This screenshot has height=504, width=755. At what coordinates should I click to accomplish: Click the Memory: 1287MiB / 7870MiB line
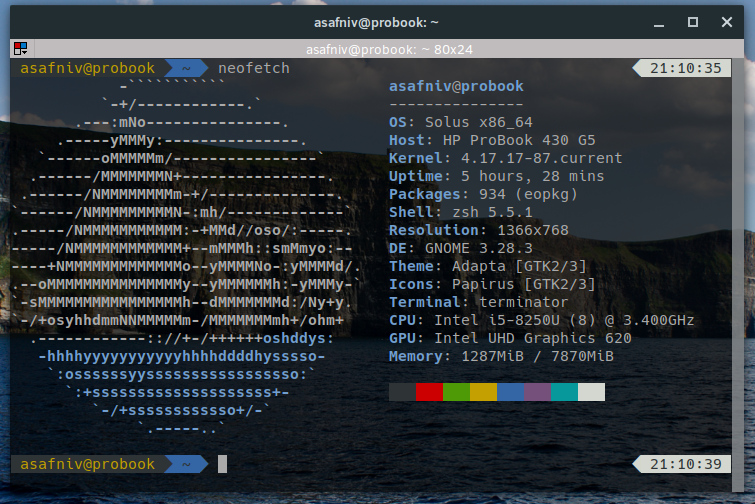click(501, 356)
